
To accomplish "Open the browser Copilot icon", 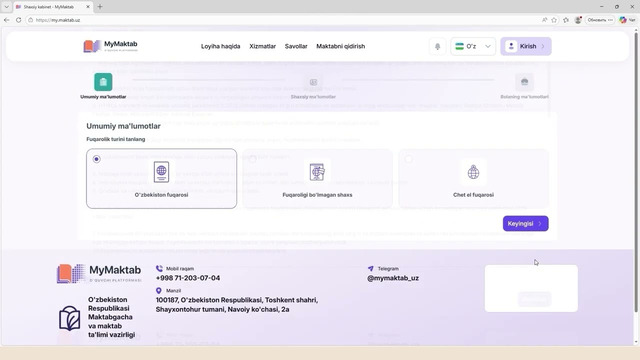I will (623, 20).
